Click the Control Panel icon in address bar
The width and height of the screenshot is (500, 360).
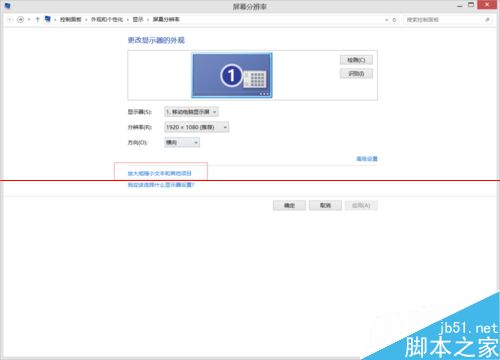tap(48, 19)
